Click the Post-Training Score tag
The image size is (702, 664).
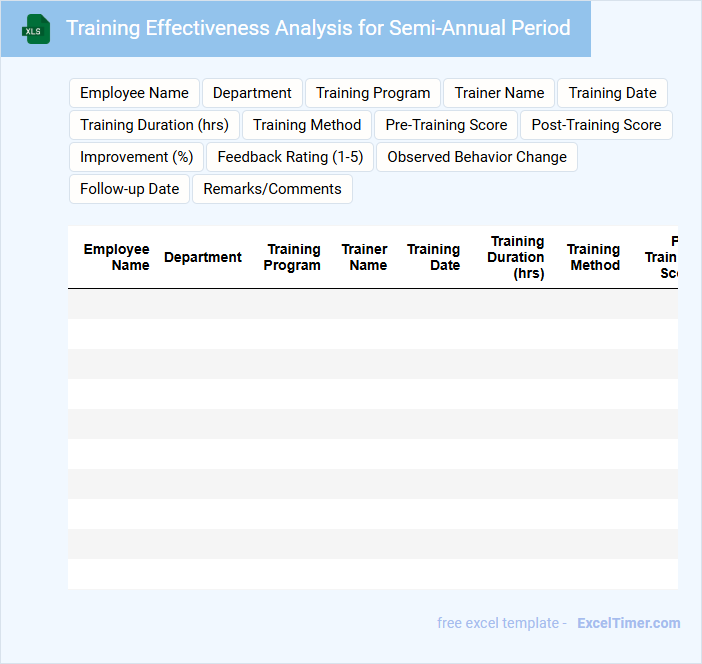coord(596,125)
